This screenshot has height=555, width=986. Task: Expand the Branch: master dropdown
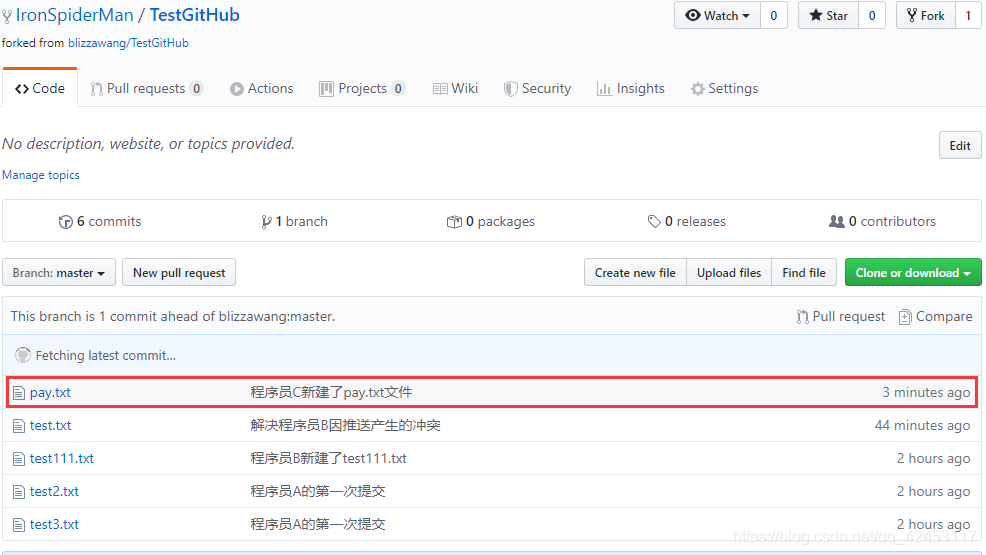point(59,273)
